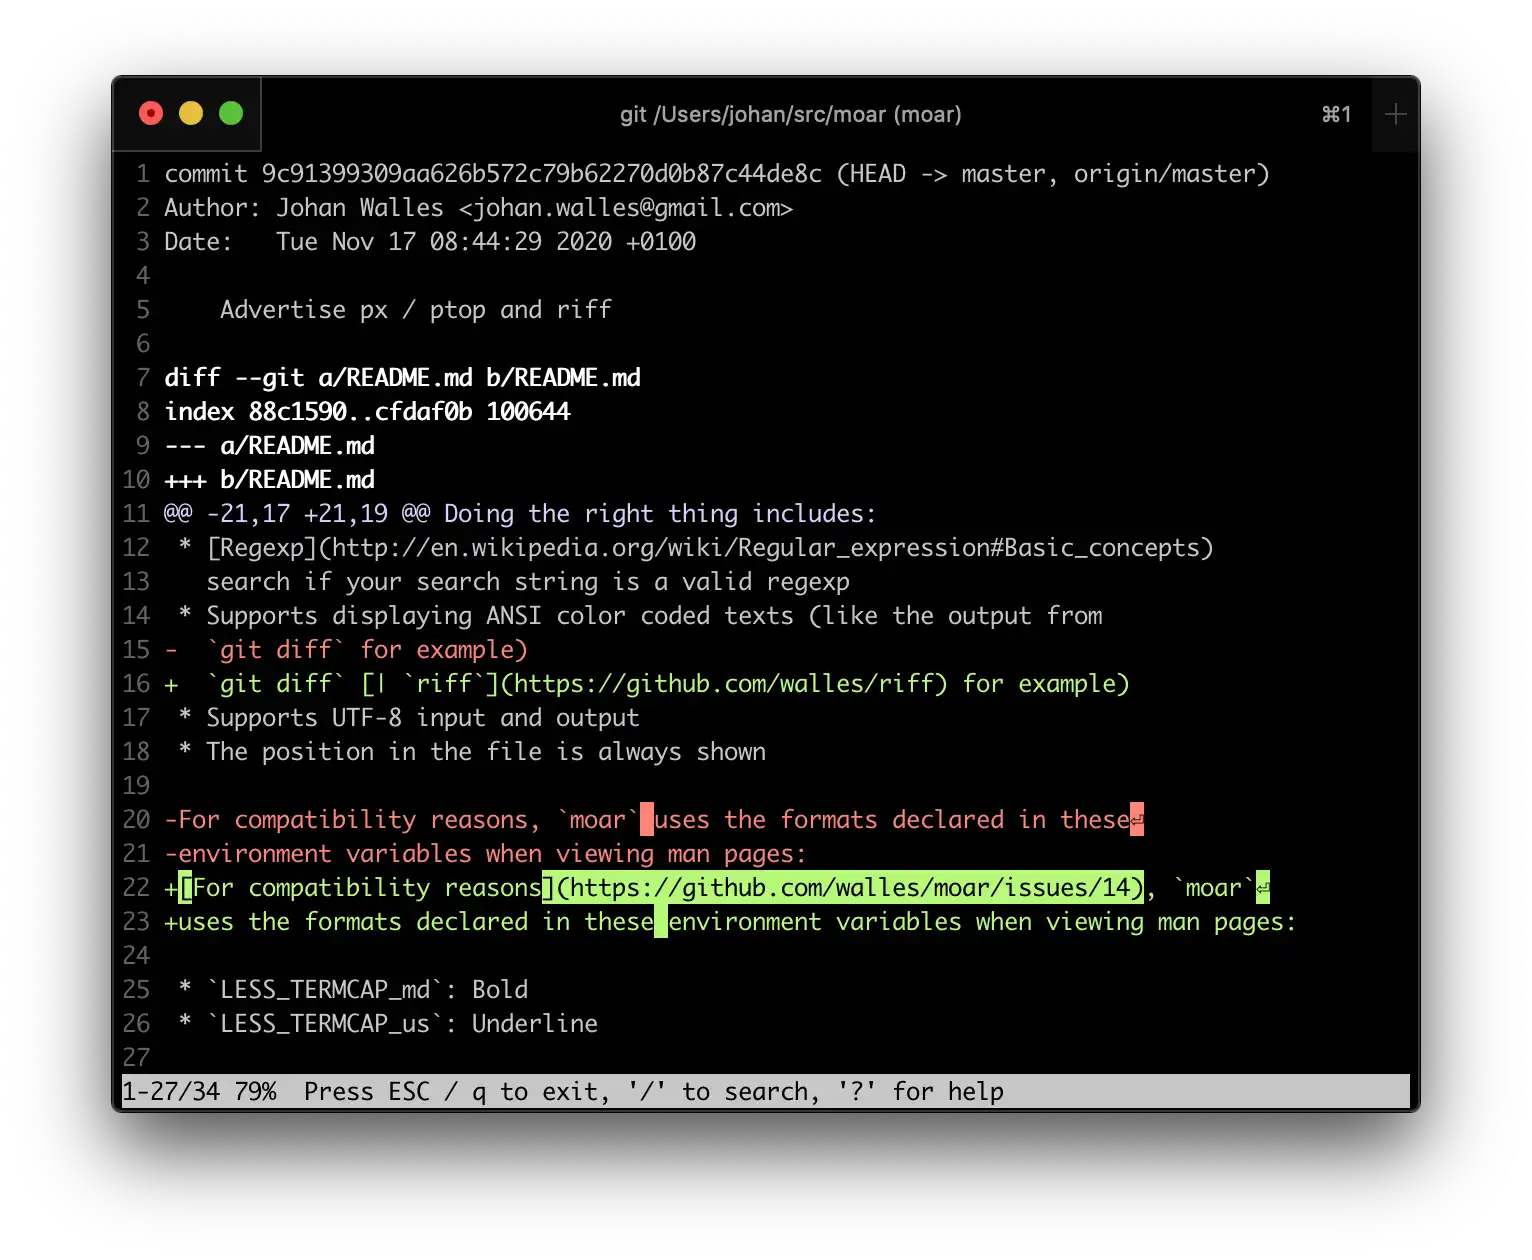Screen dimensions: 1532x1260
Task: Click the red line-wrap marker ending line 20
Action: click(1137, 820)
